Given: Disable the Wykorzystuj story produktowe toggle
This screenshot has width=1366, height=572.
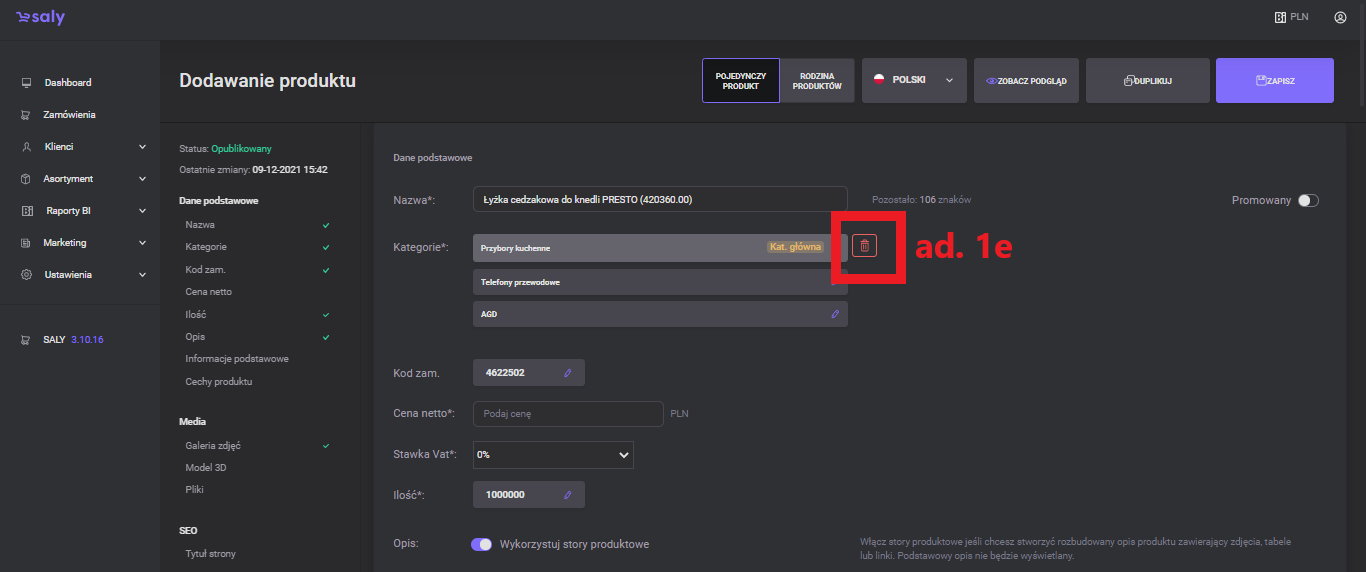Looking at the screenshot, I should pyautogui.click(x=482, y=545).
